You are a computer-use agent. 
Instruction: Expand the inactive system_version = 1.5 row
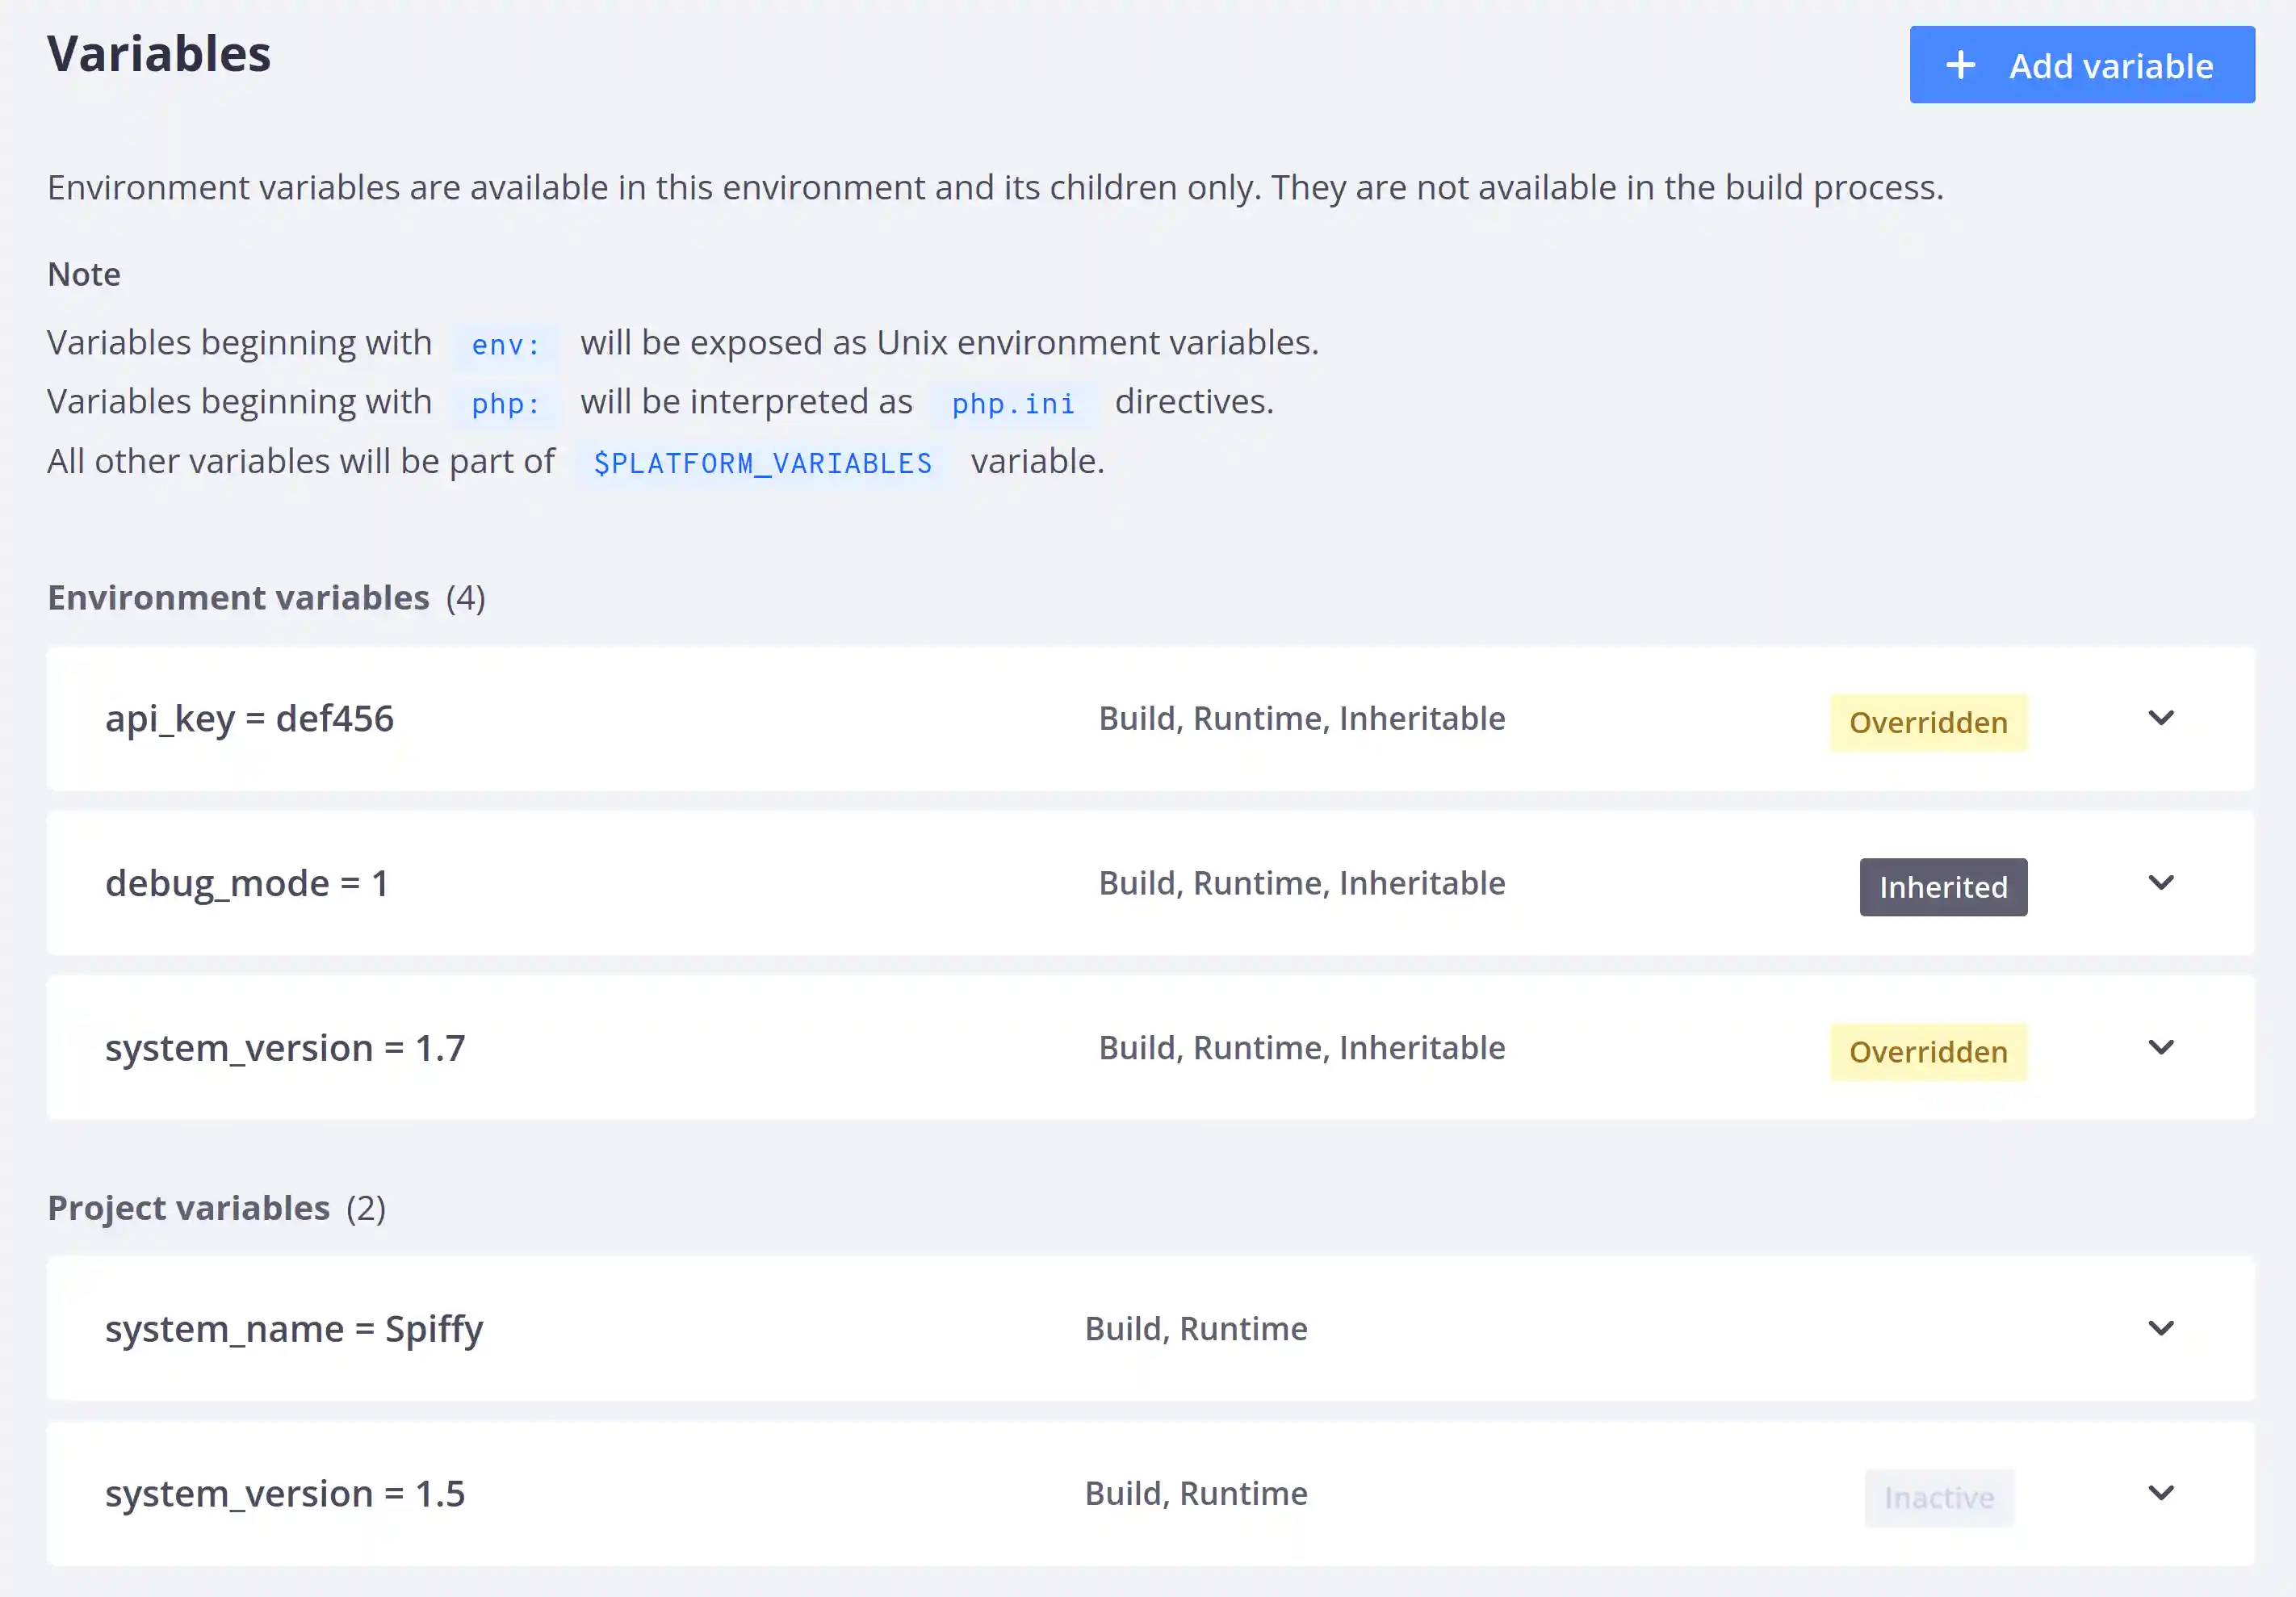coord(2161,1493)
